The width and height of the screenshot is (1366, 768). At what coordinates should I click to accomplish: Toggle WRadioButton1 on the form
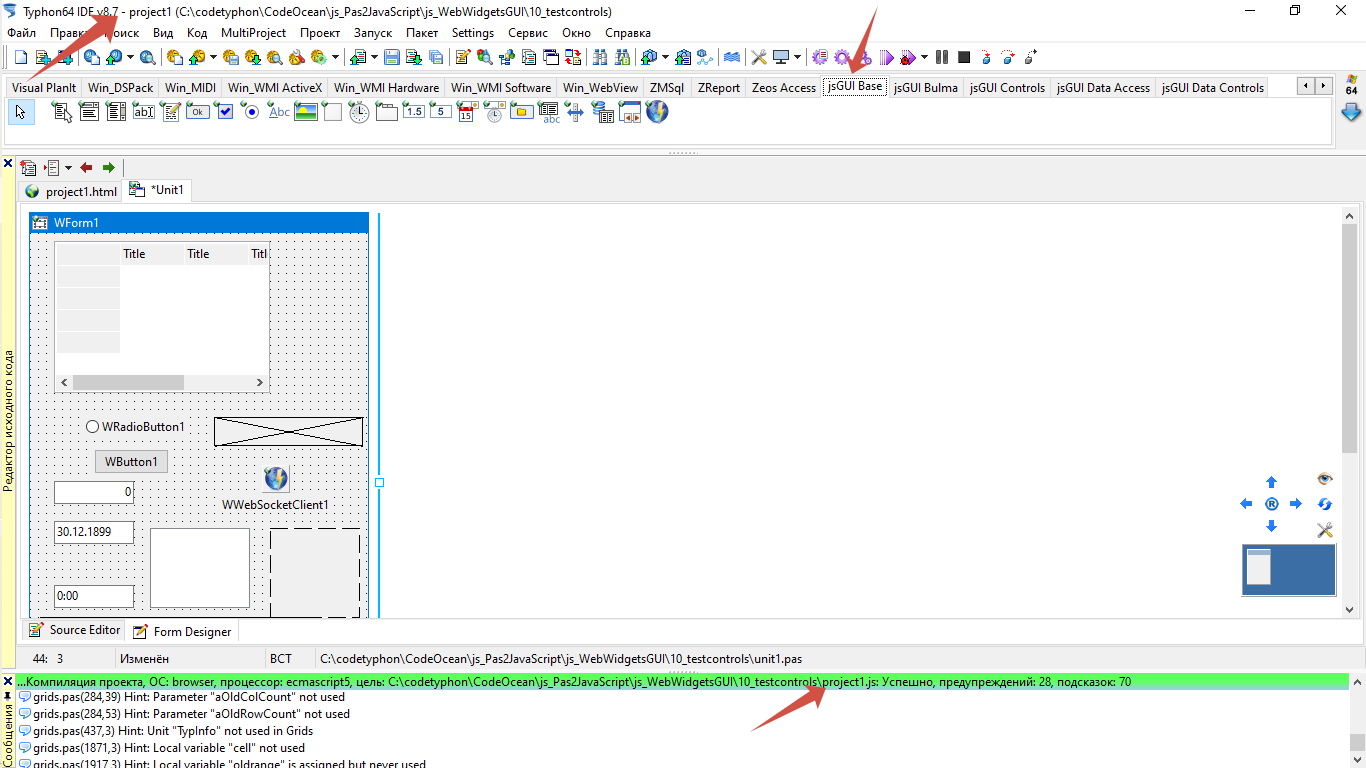(93, 427)
